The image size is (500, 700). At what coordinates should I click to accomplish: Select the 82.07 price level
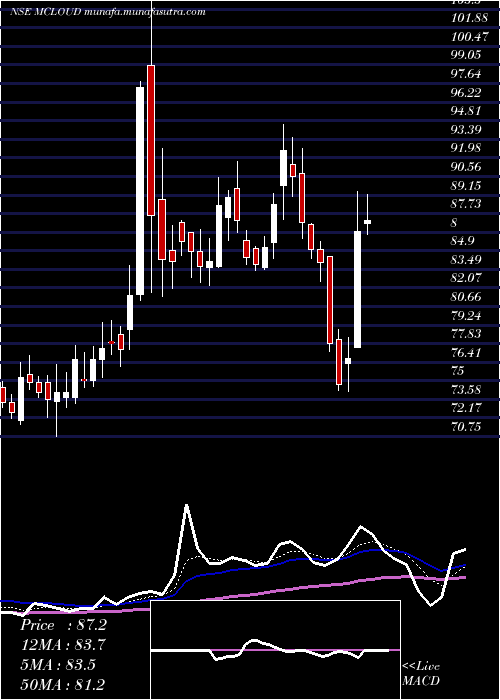click(466, 278)
